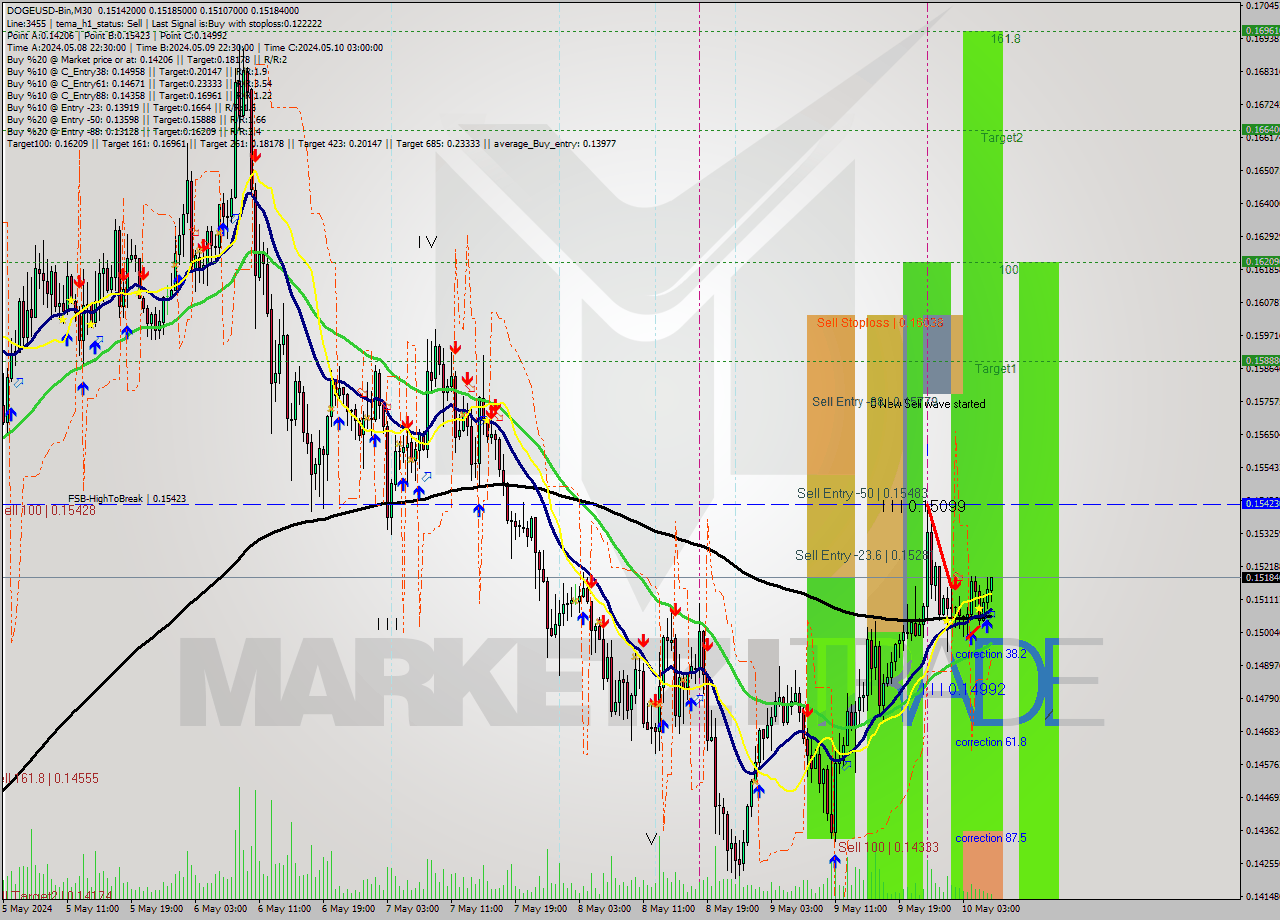Click '8 May 03:00' on time axis

click(604, 909)
